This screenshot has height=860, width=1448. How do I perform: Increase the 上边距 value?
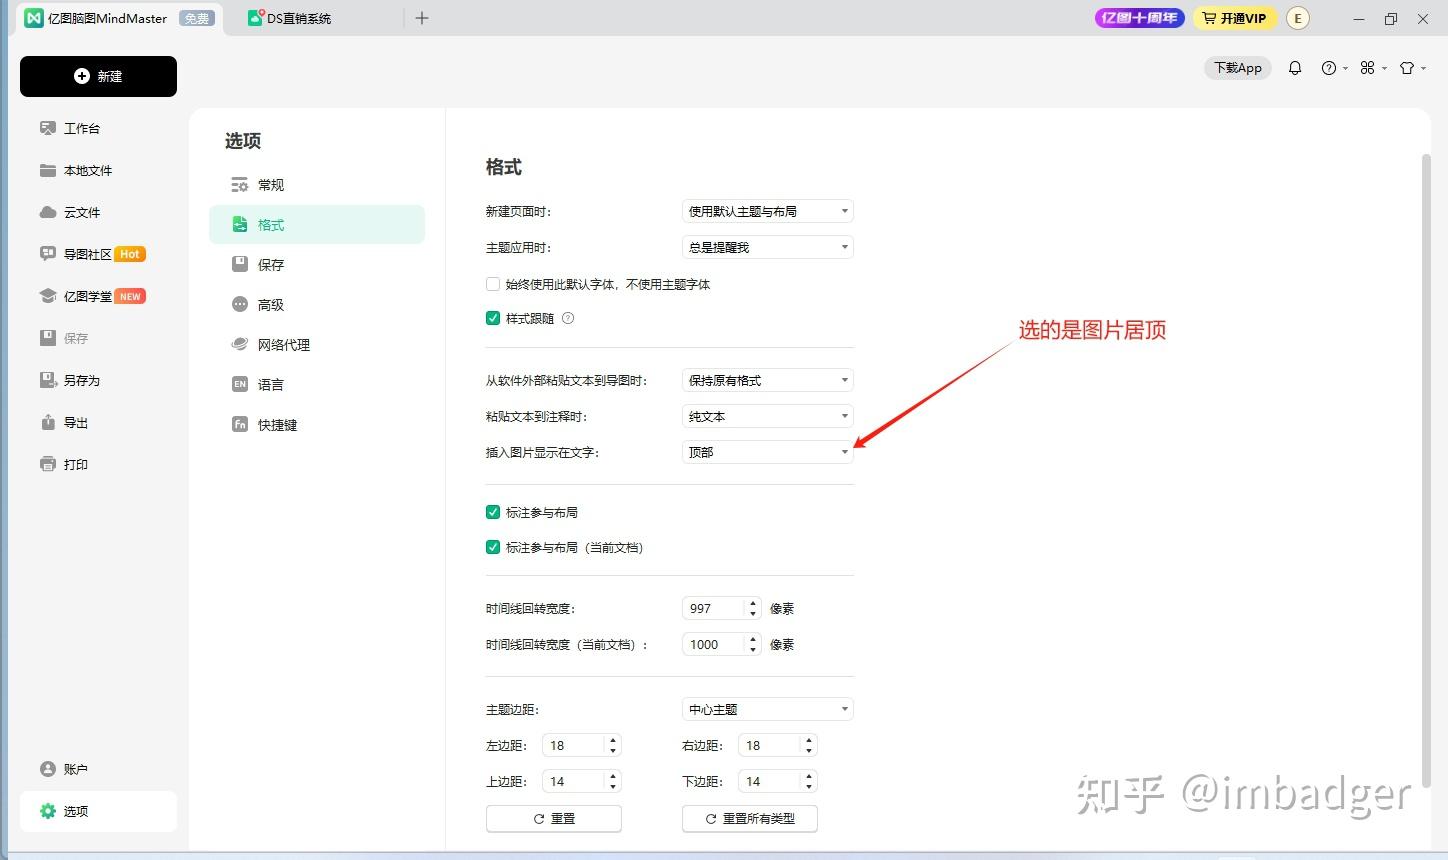(x=613, y=776)
